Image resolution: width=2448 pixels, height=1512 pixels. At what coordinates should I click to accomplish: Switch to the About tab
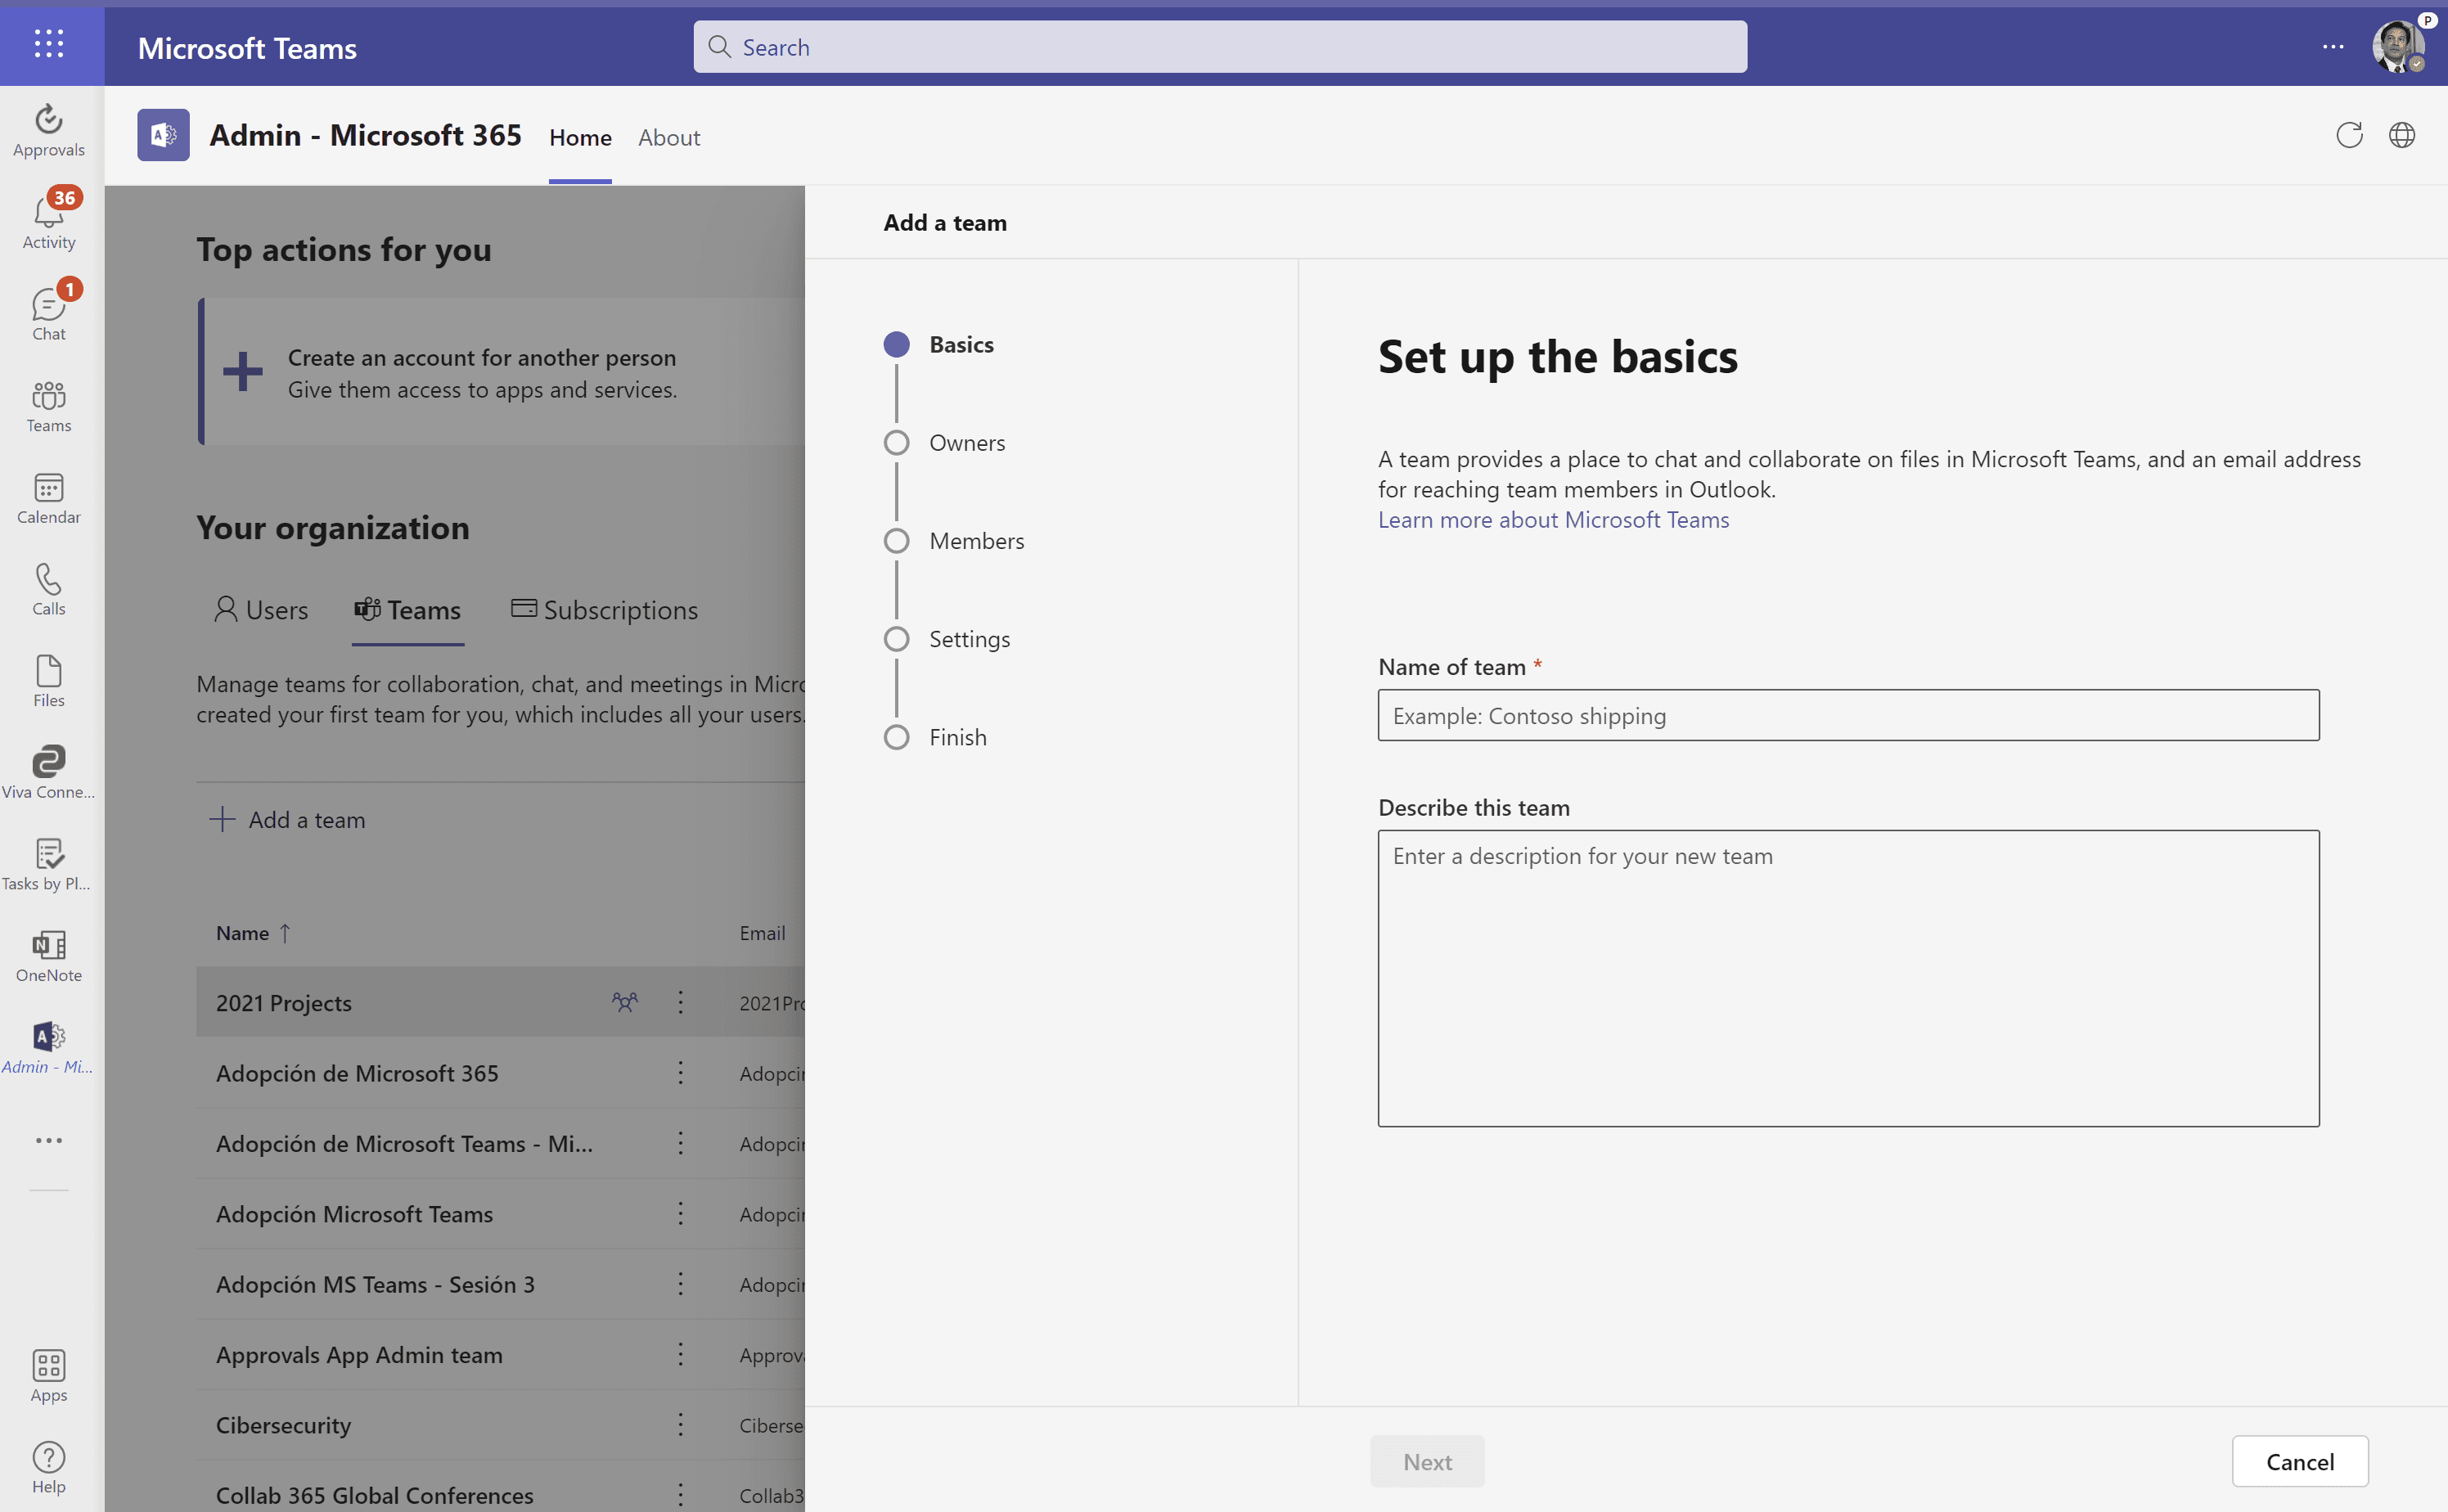click(669, 137)
